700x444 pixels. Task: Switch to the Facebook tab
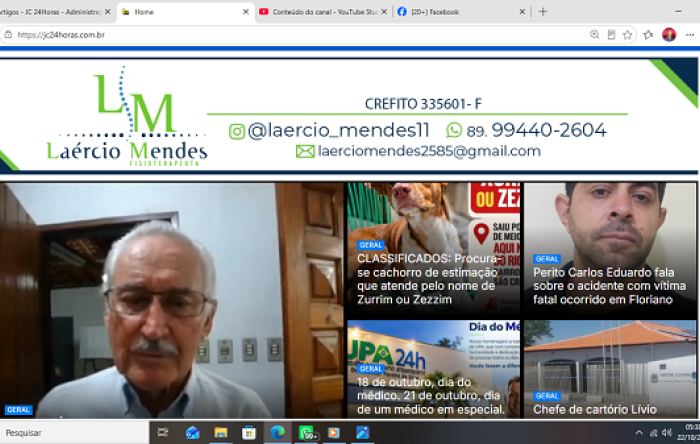point(462,12)
